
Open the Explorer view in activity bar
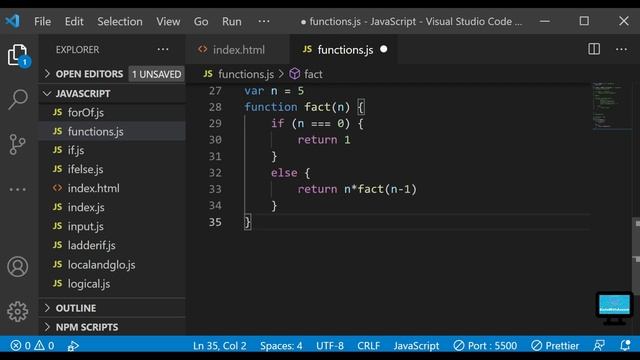pos(18,55)
